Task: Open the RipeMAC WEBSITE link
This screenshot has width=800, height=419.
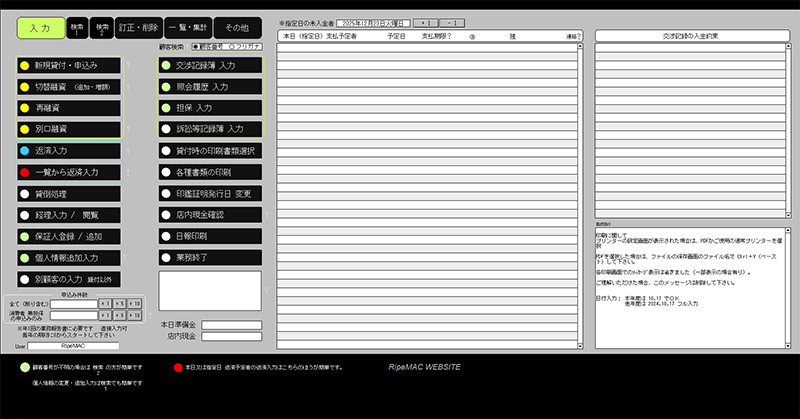Action: 425,367
